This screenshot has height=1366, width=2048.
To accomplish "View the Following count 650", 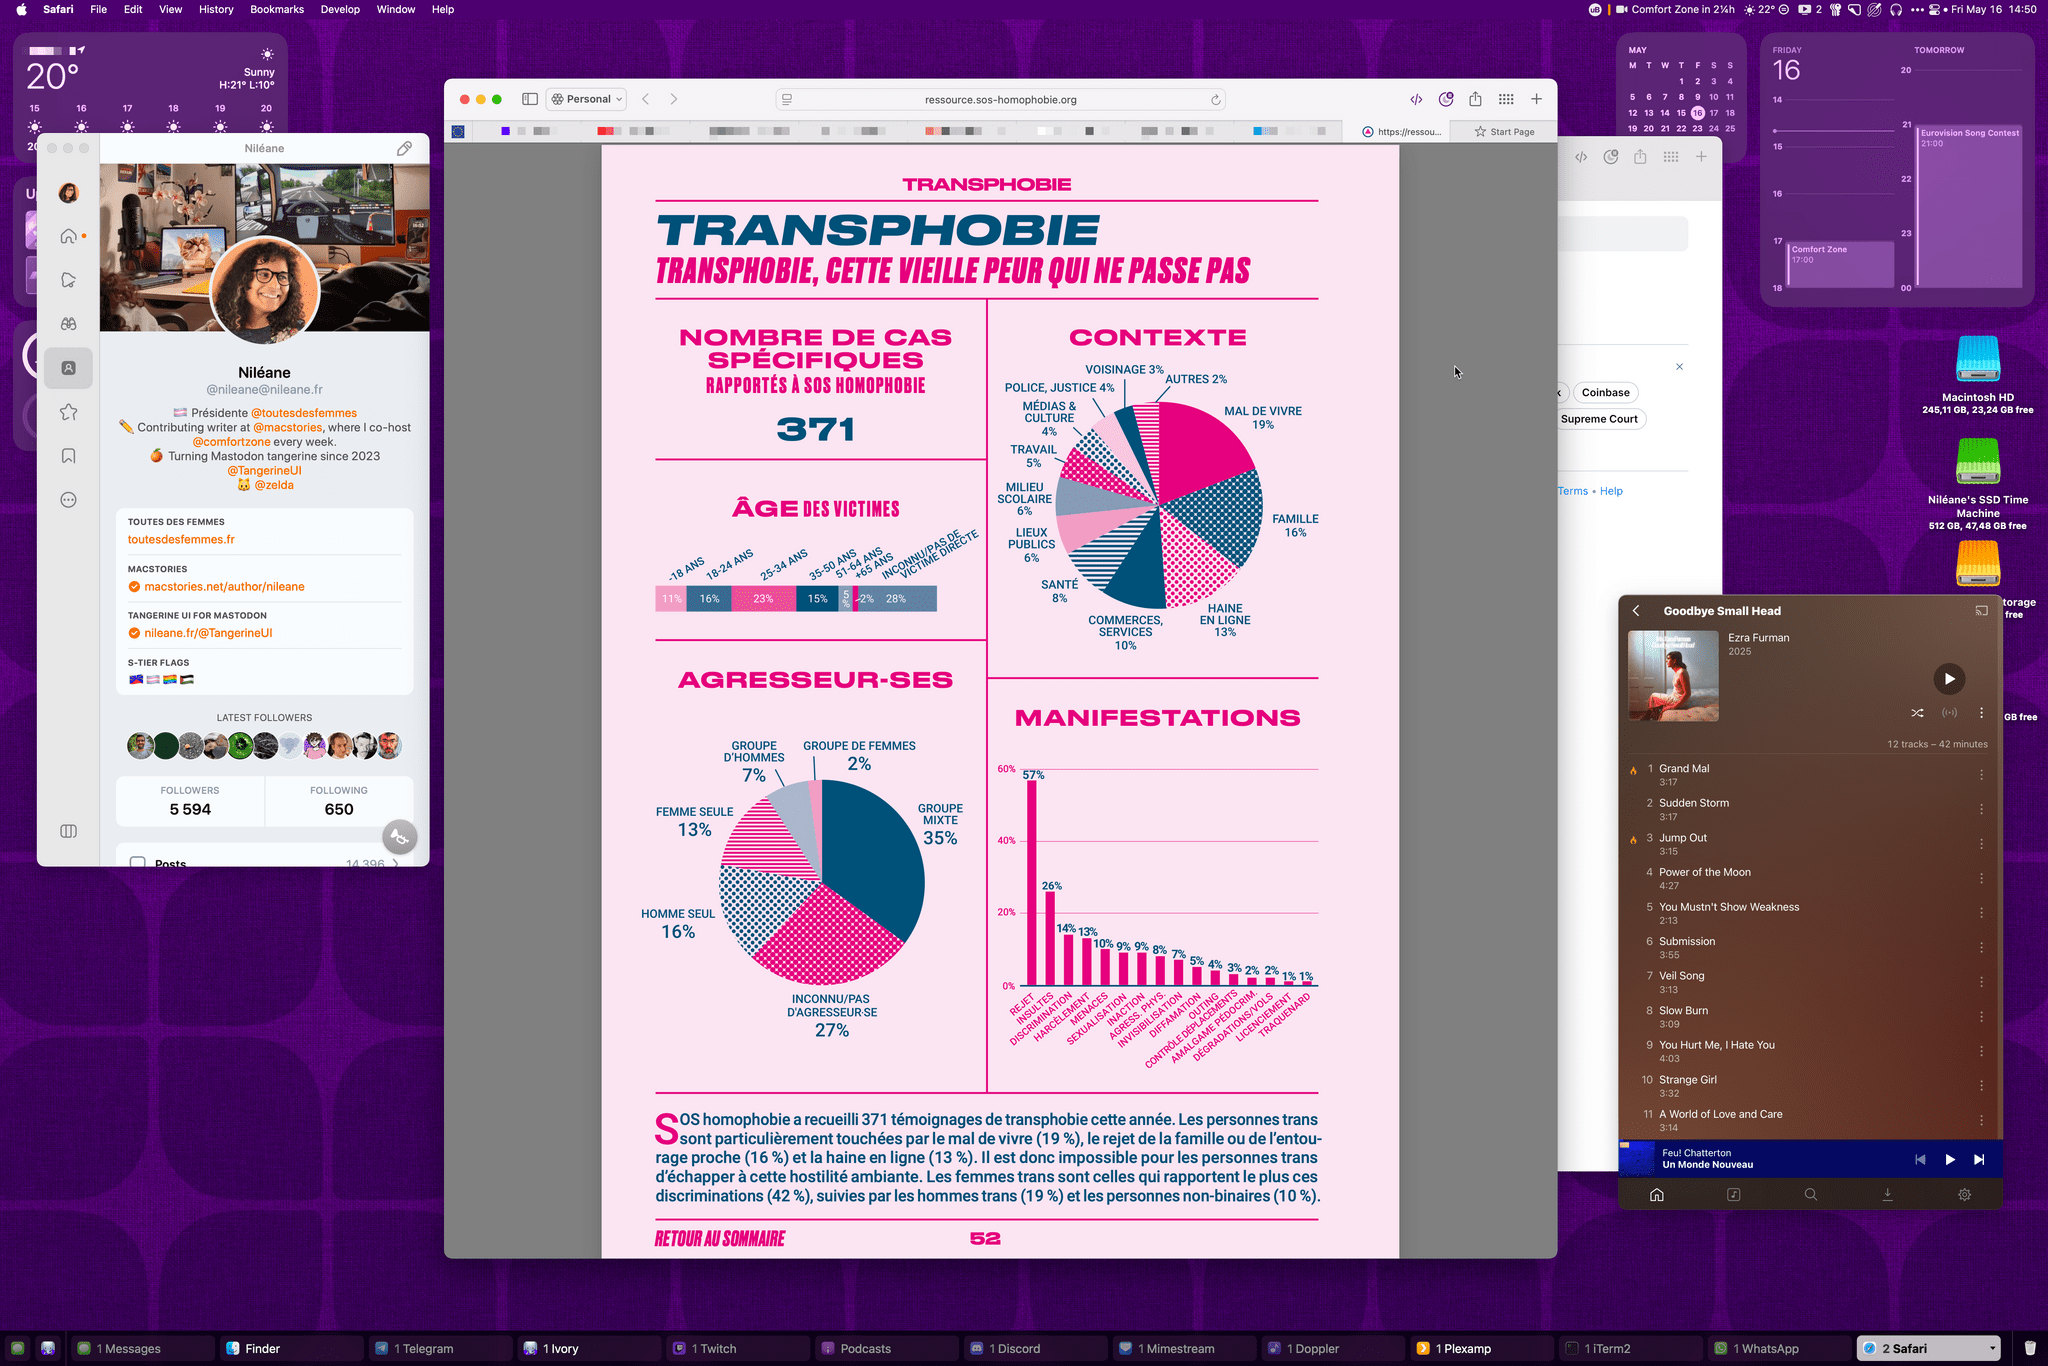I will [339, 801].
